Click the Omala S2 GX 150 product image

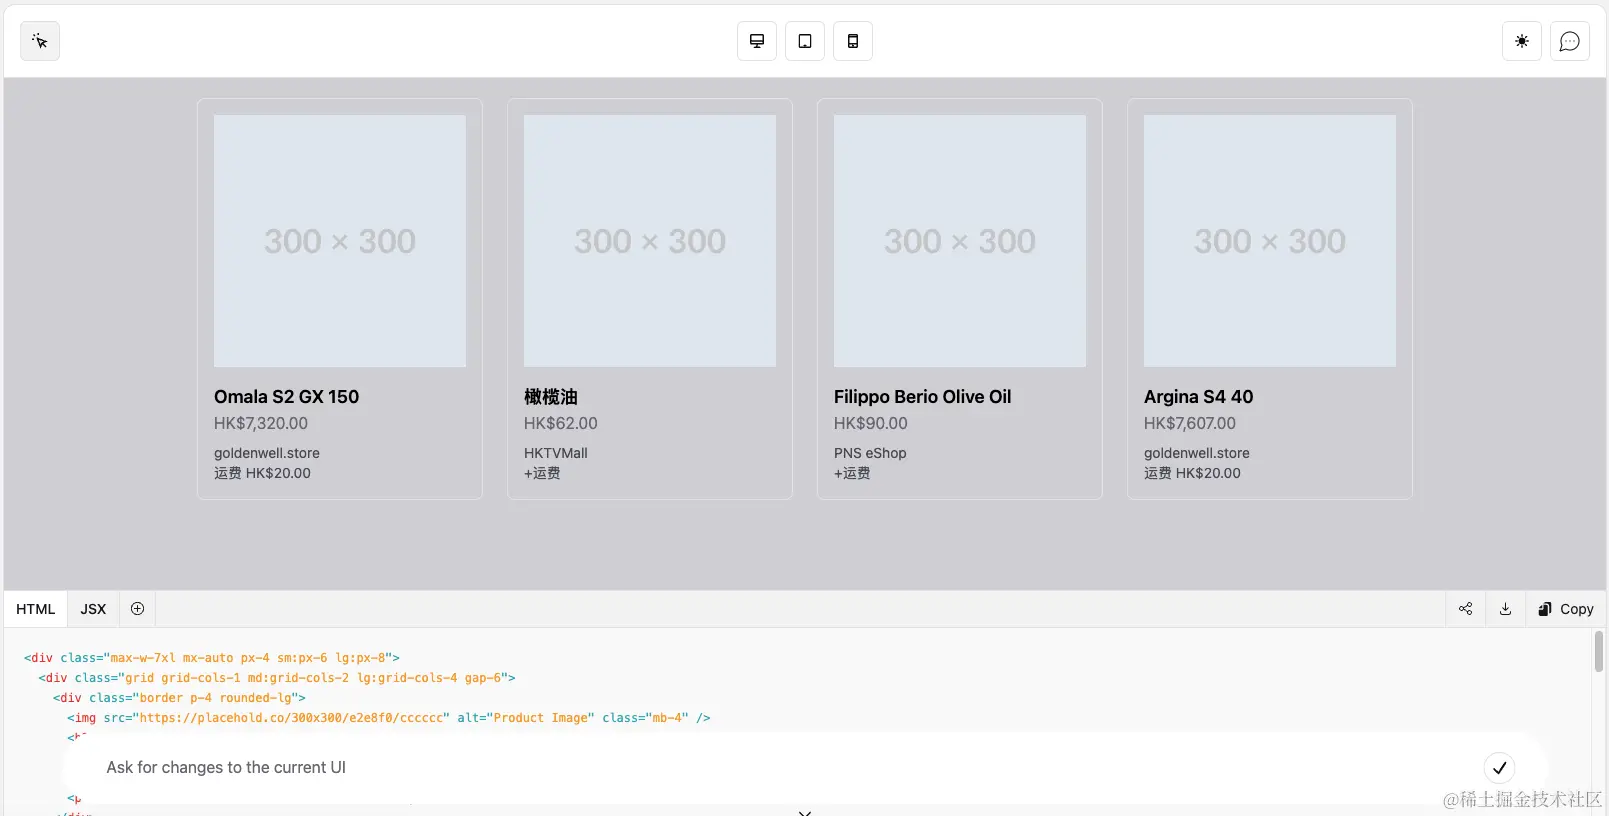click(x=340, y=241)
